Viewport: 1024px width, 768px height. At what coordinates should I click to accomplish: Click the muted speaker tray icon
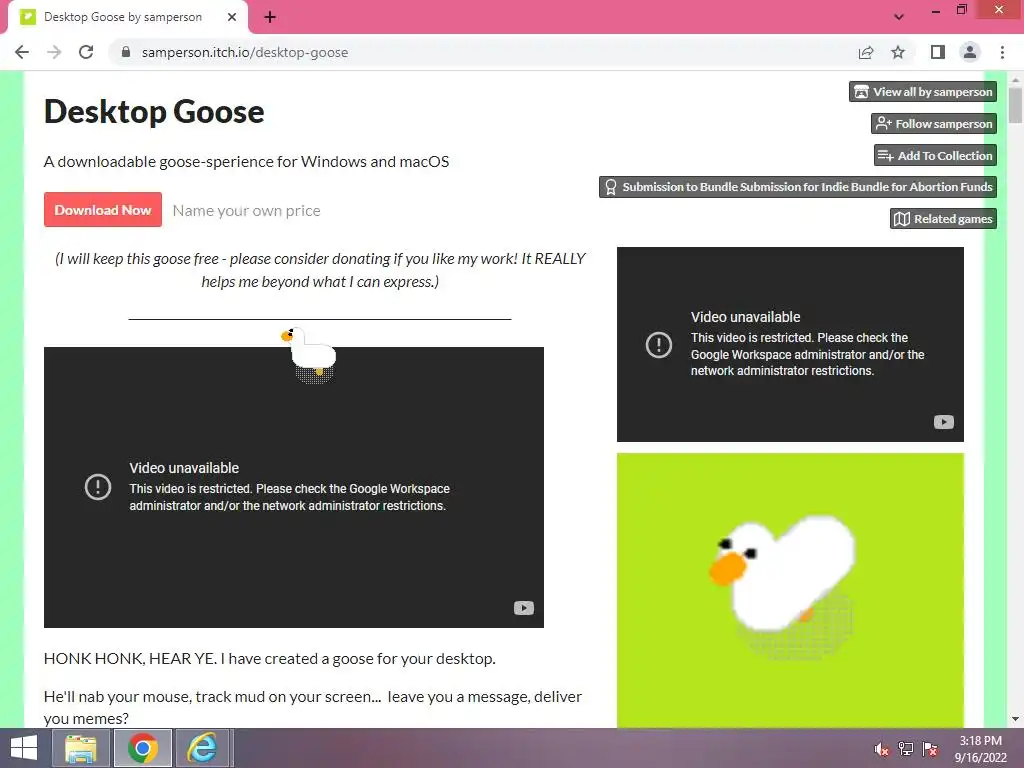(882, 750)
